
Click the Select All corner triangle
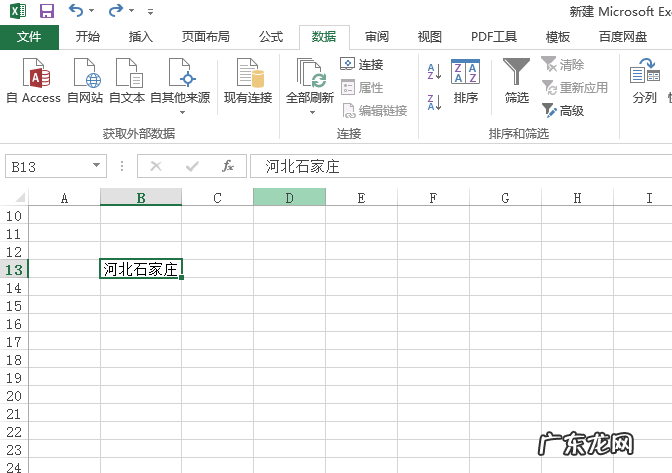[20, 197]
